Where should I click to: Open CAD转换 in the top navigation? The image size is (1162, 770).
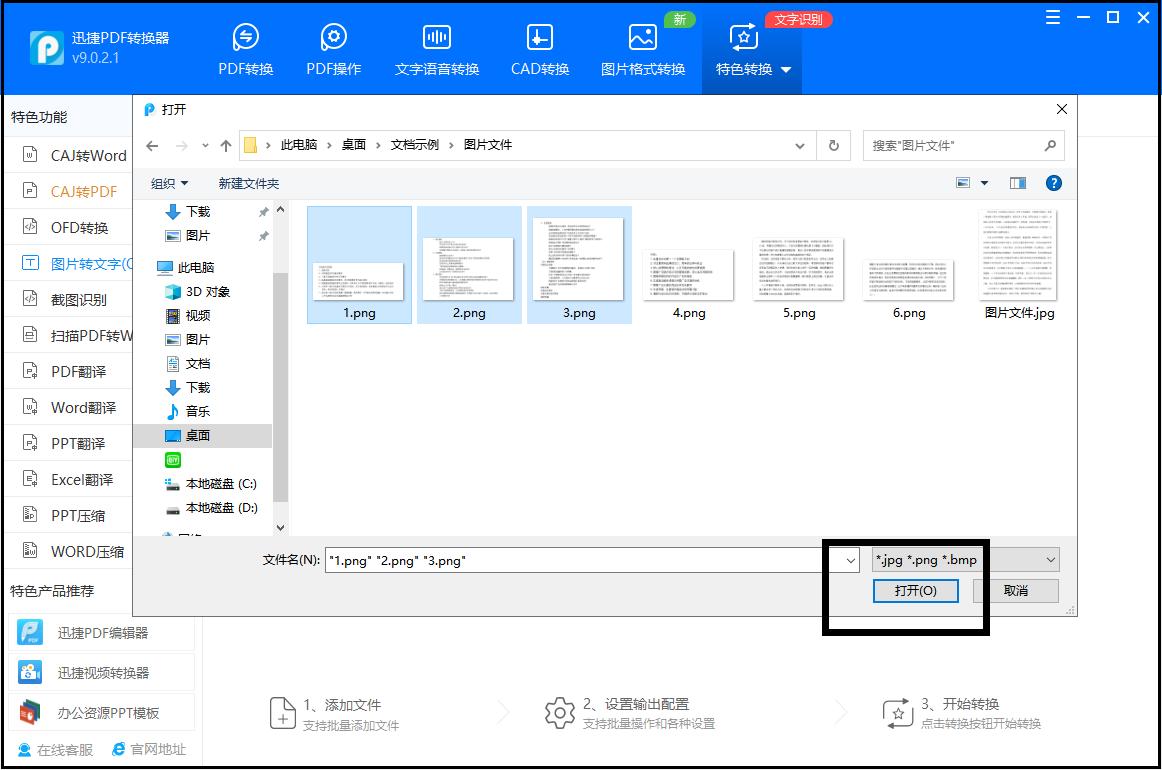pyautogui.click(x=539, y=47)
